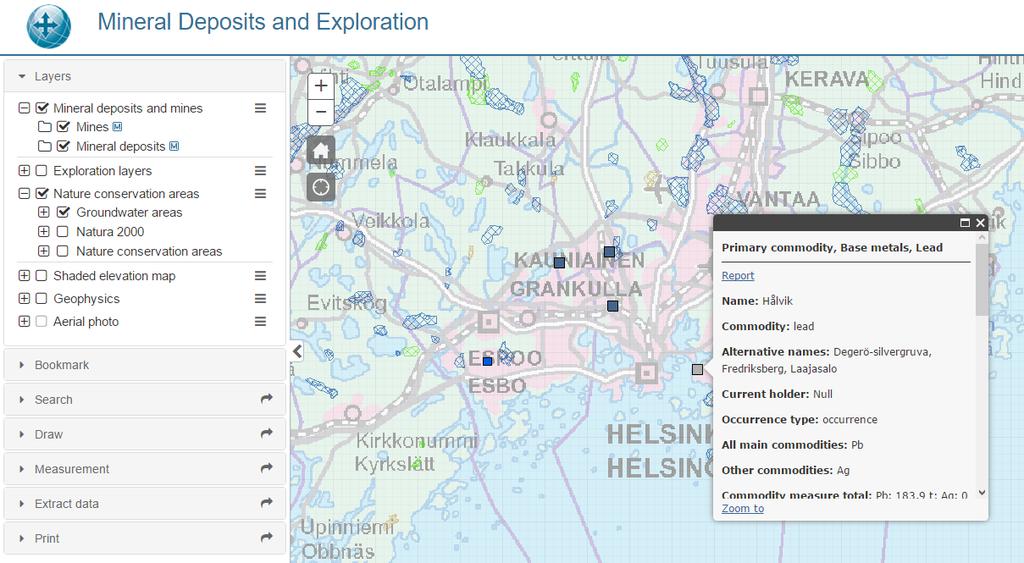Select deposit marker below Grankulla label
Screen dimensions: 1024x563
[x=613, y=306]
